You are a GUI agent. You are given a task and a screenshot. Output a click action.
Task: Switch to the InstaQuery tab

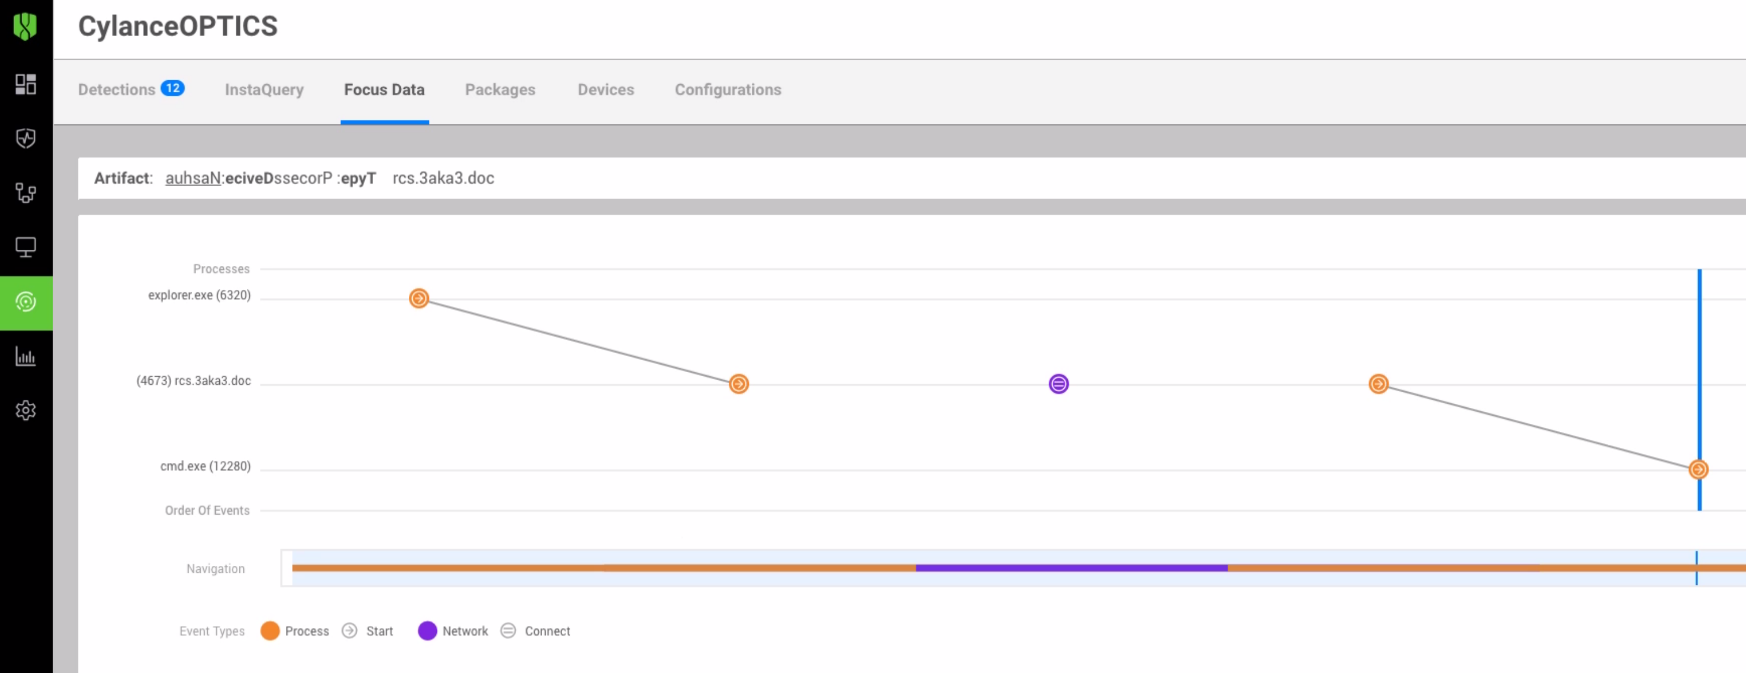click(264, 89)
